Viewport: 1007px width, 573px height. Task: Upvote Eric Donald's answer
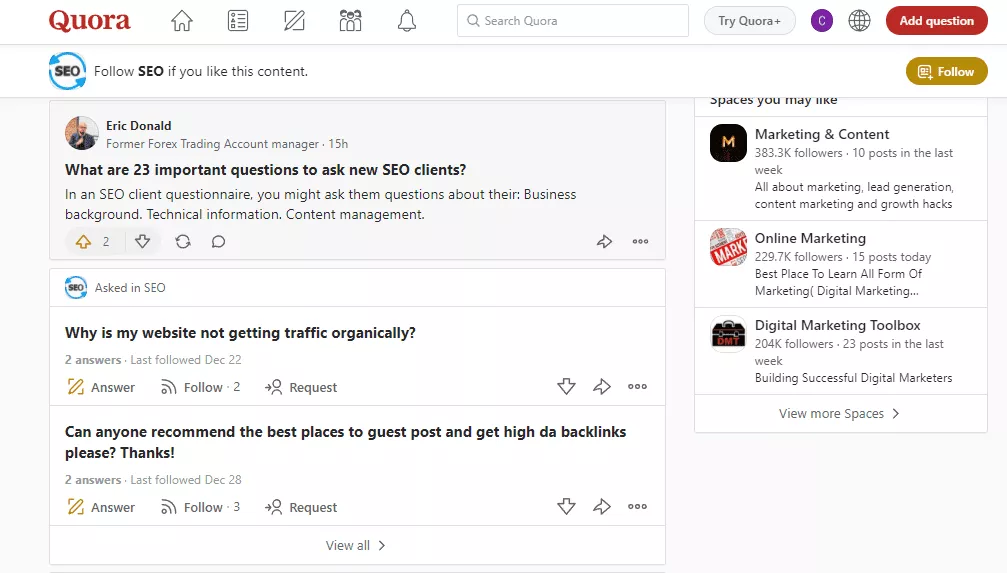click(x=84, y=242)
